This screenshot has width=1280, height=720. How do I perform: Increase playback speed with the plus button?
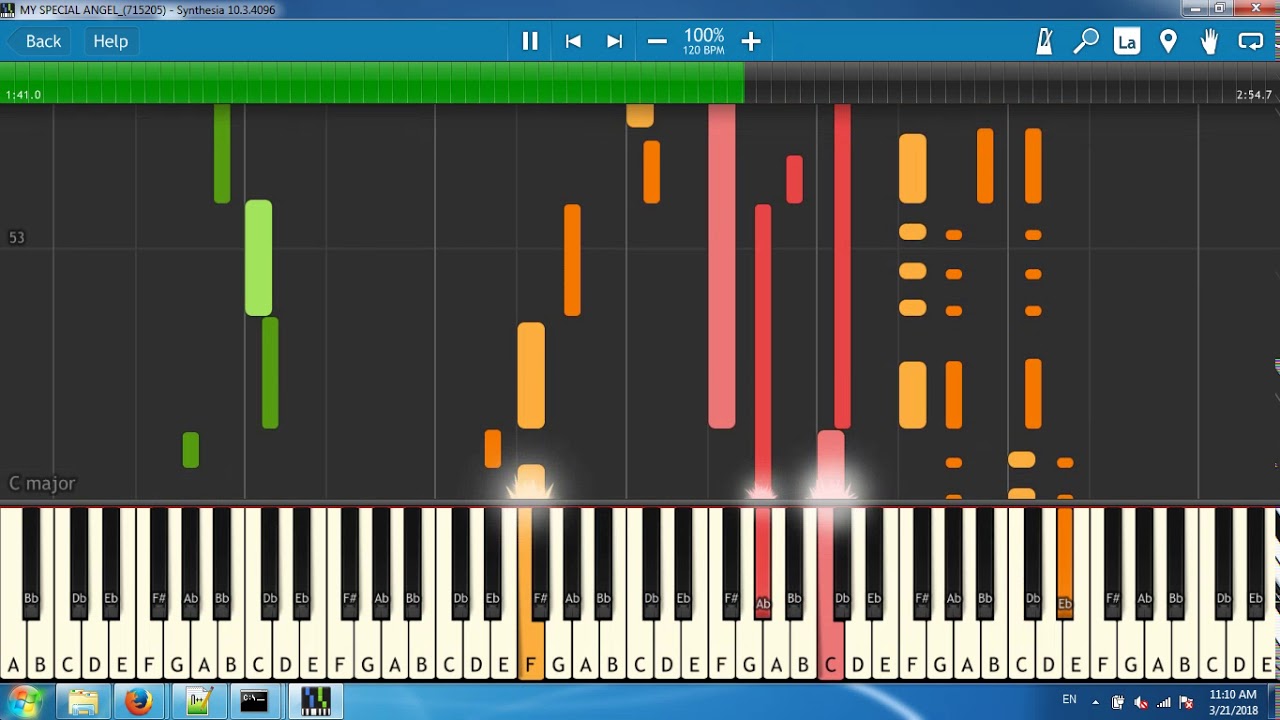751,41
